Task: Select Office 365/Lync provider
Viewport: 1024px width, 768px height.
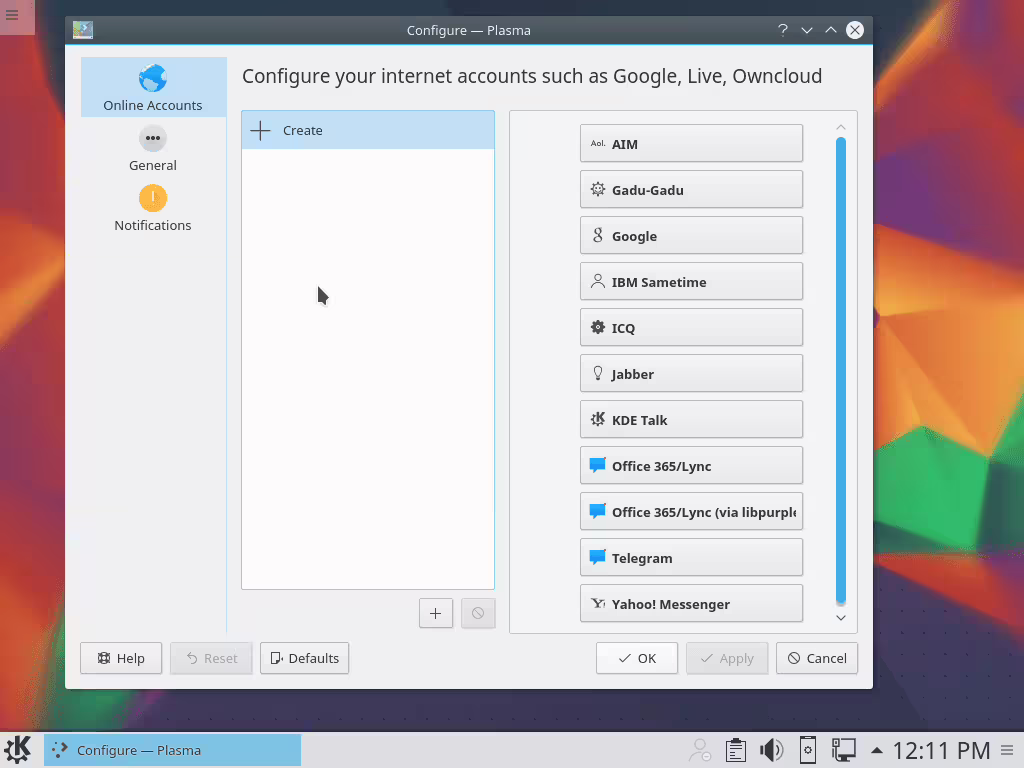Action: click(x=691, y=466)
